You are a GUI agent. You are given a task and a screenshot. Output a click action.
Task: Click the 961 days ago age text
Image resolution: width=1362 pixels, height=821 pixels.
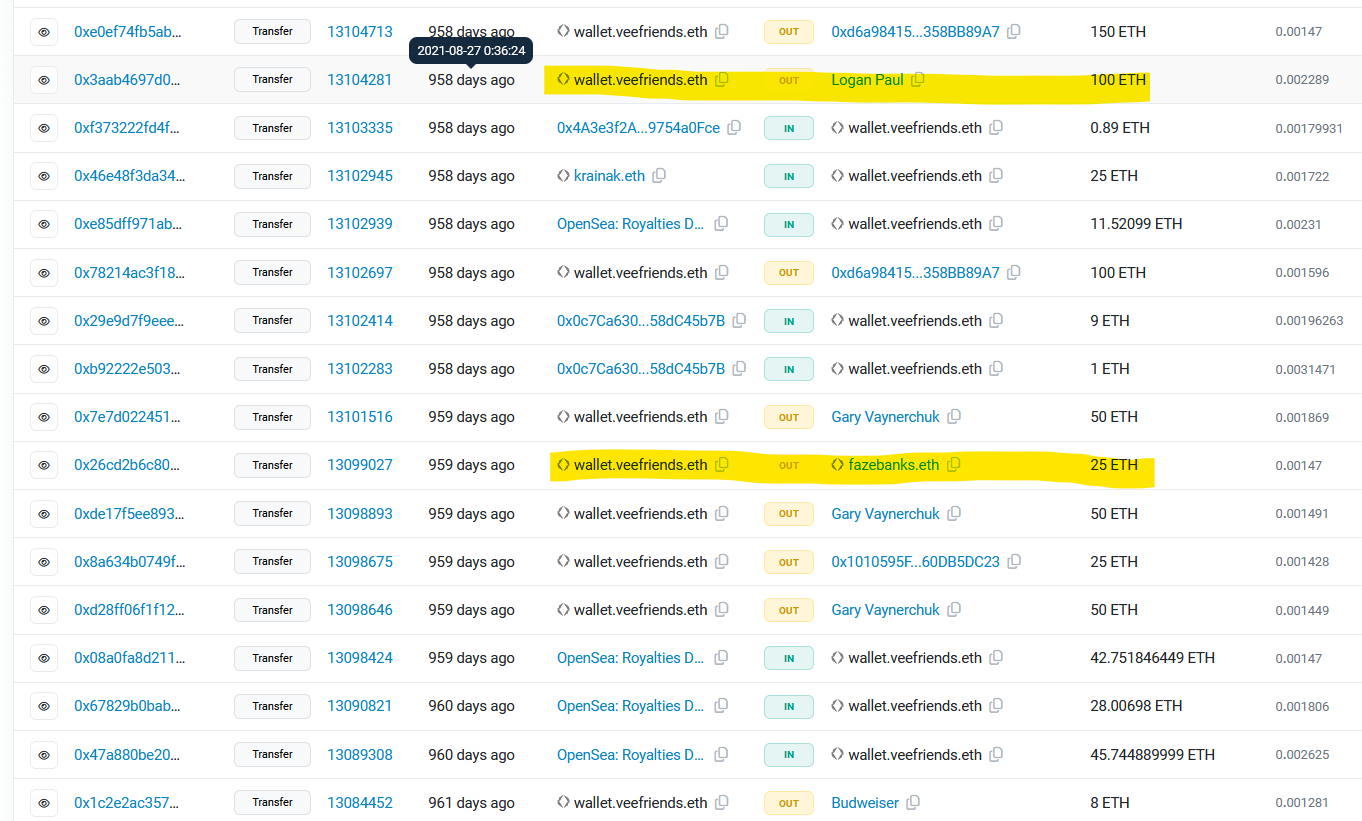pos(472,803)
